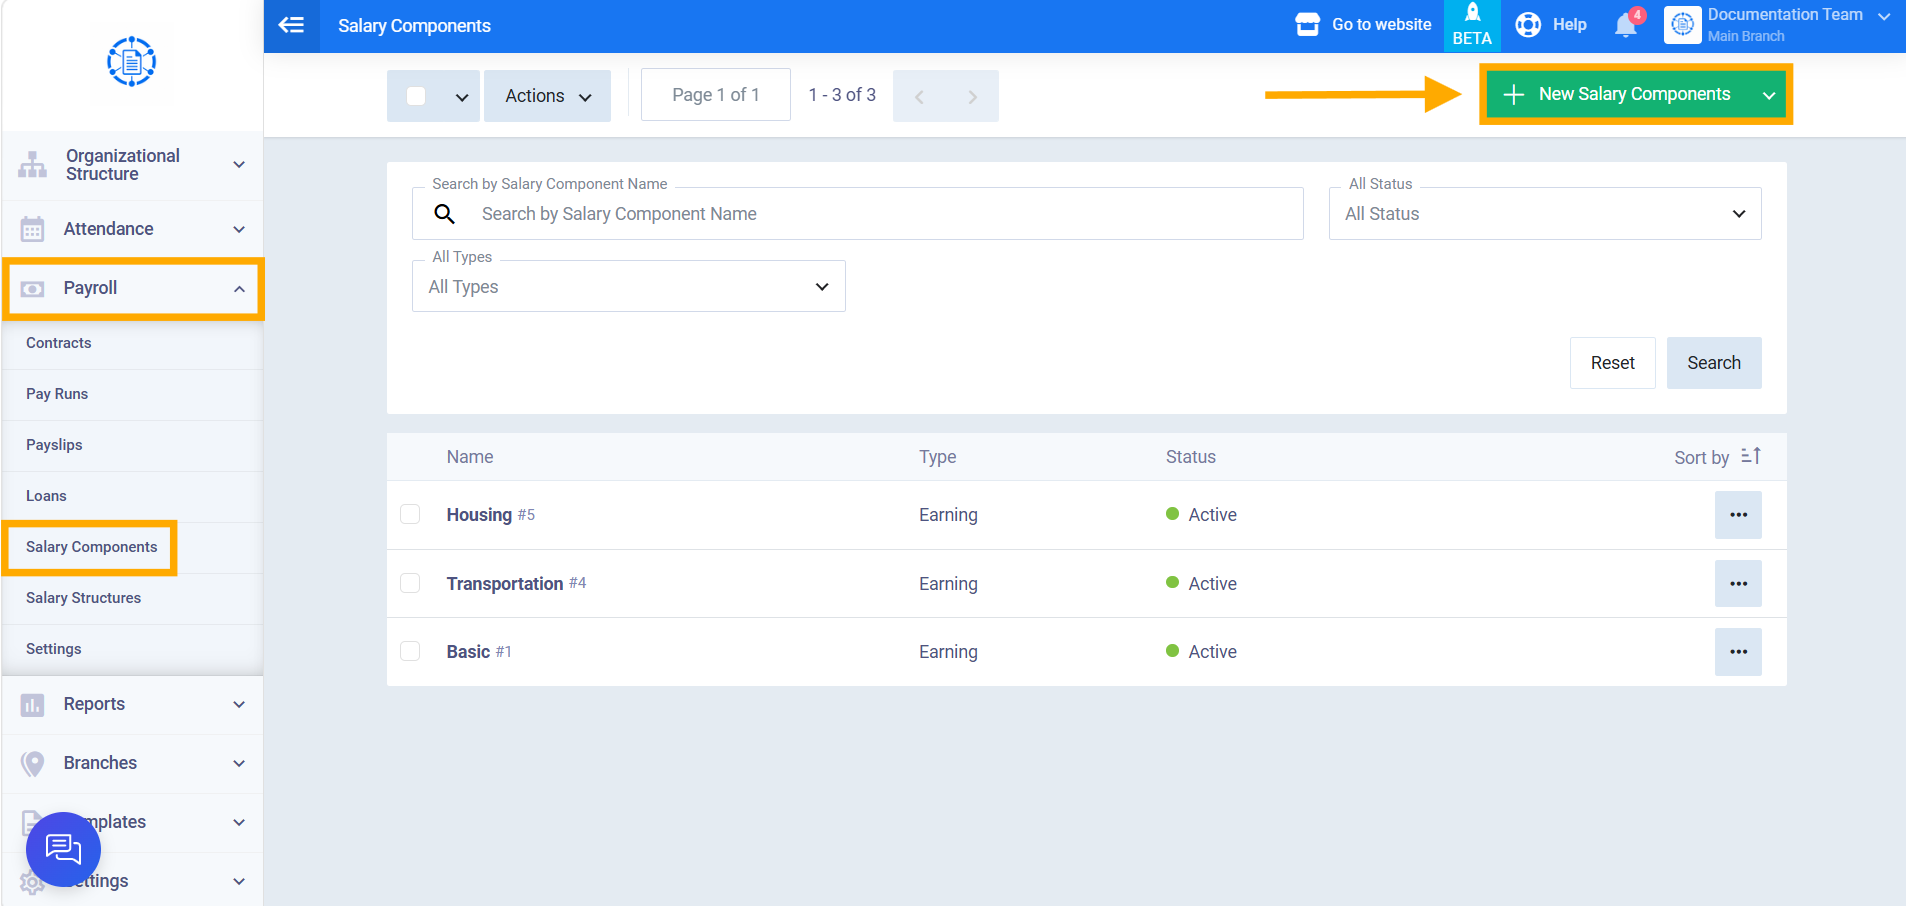1906x906 pixels.
Task: Check the Housing row checkbox
Action: point(410,514)
